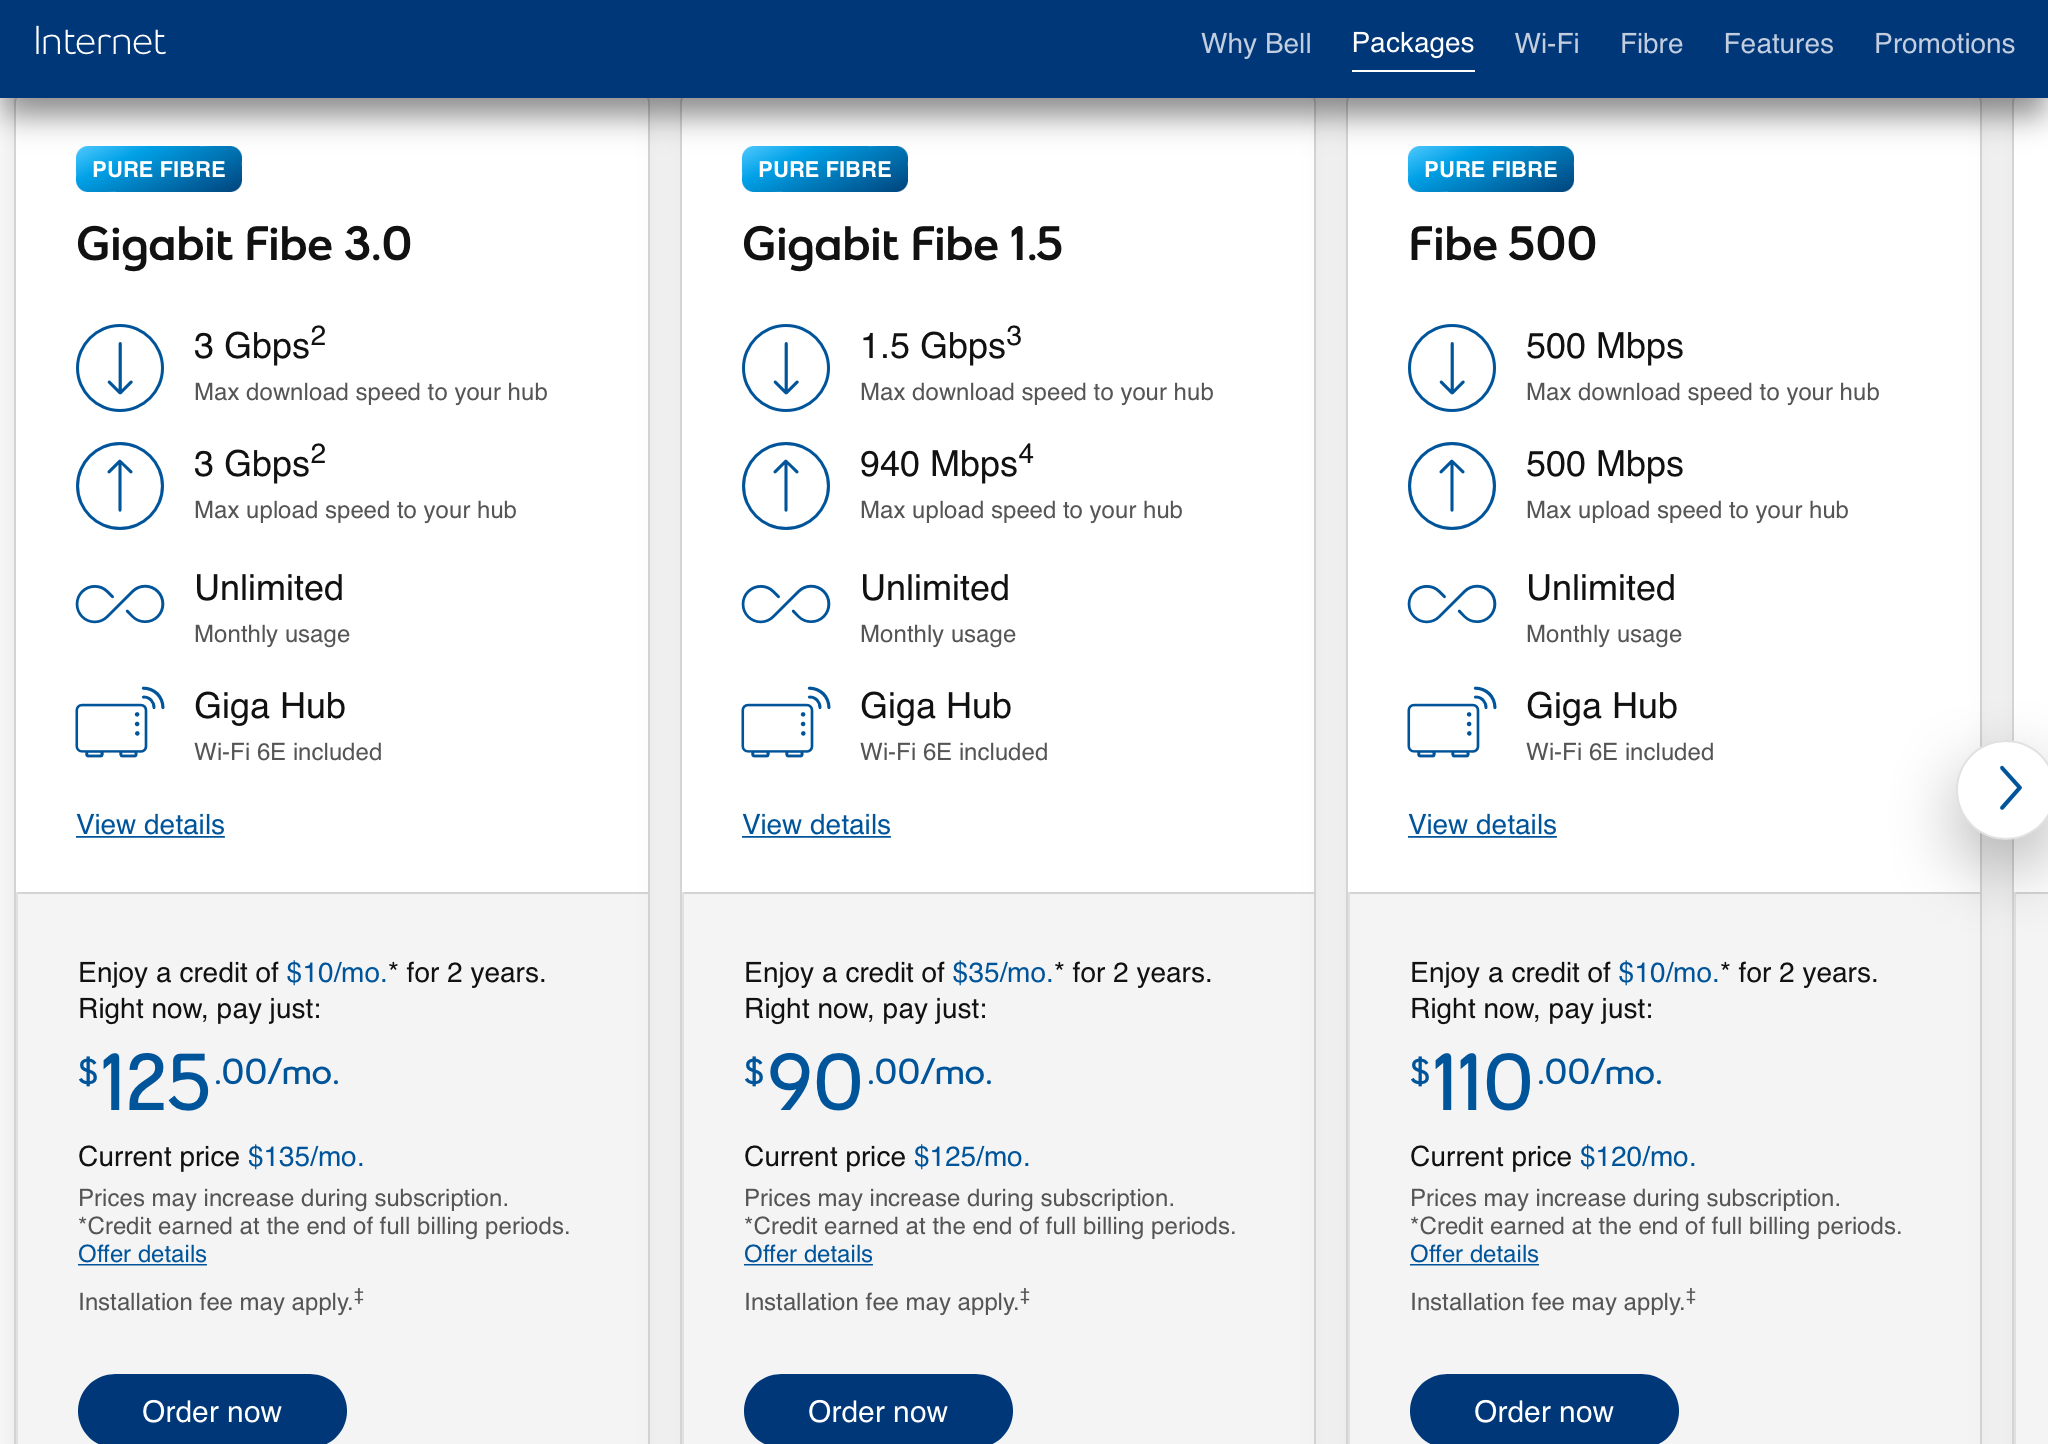Open Offer details under the $90.00/mo. price

[808, 1254]
